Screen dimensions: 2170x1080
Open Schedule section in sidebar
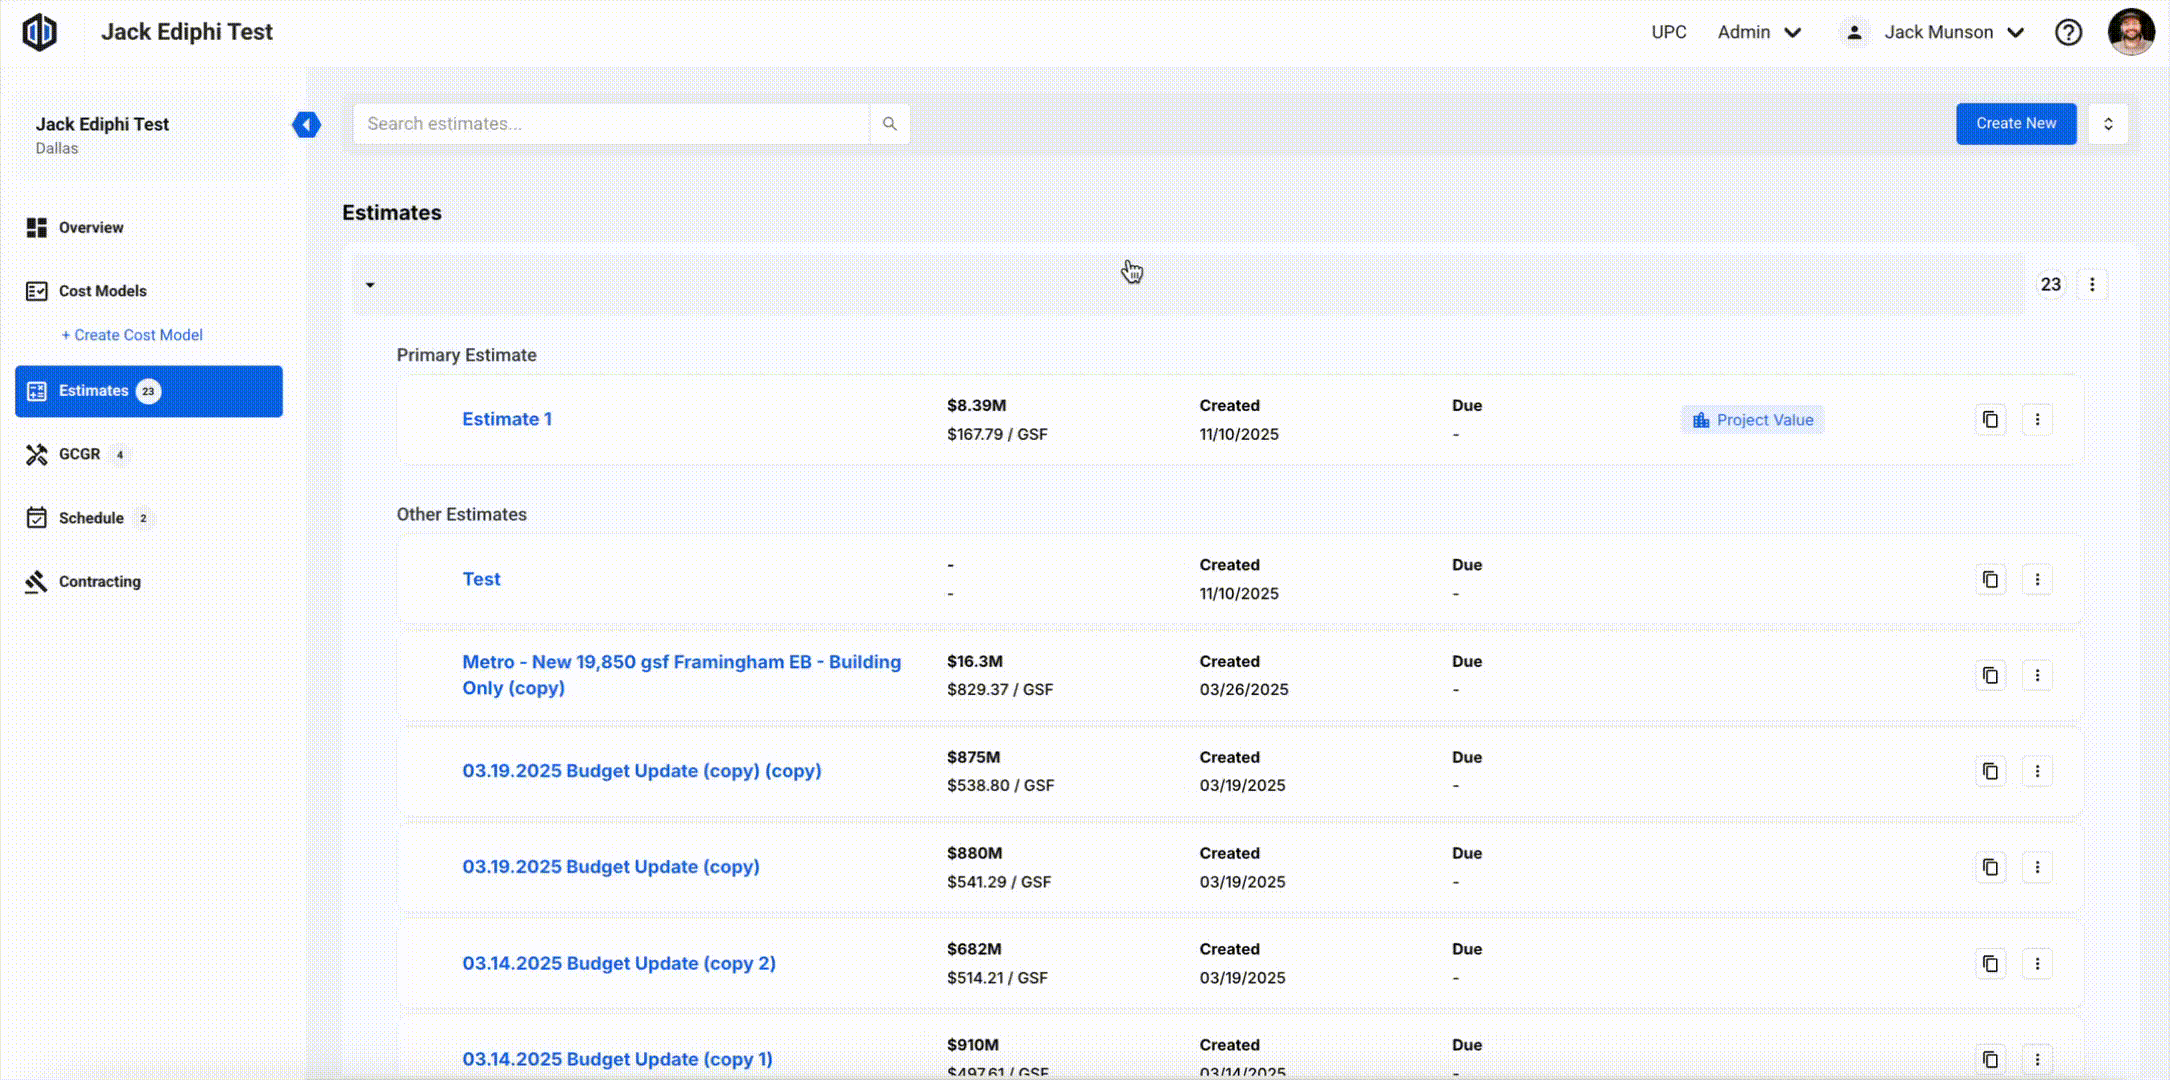pyautogui.click(x=90, y=518)
